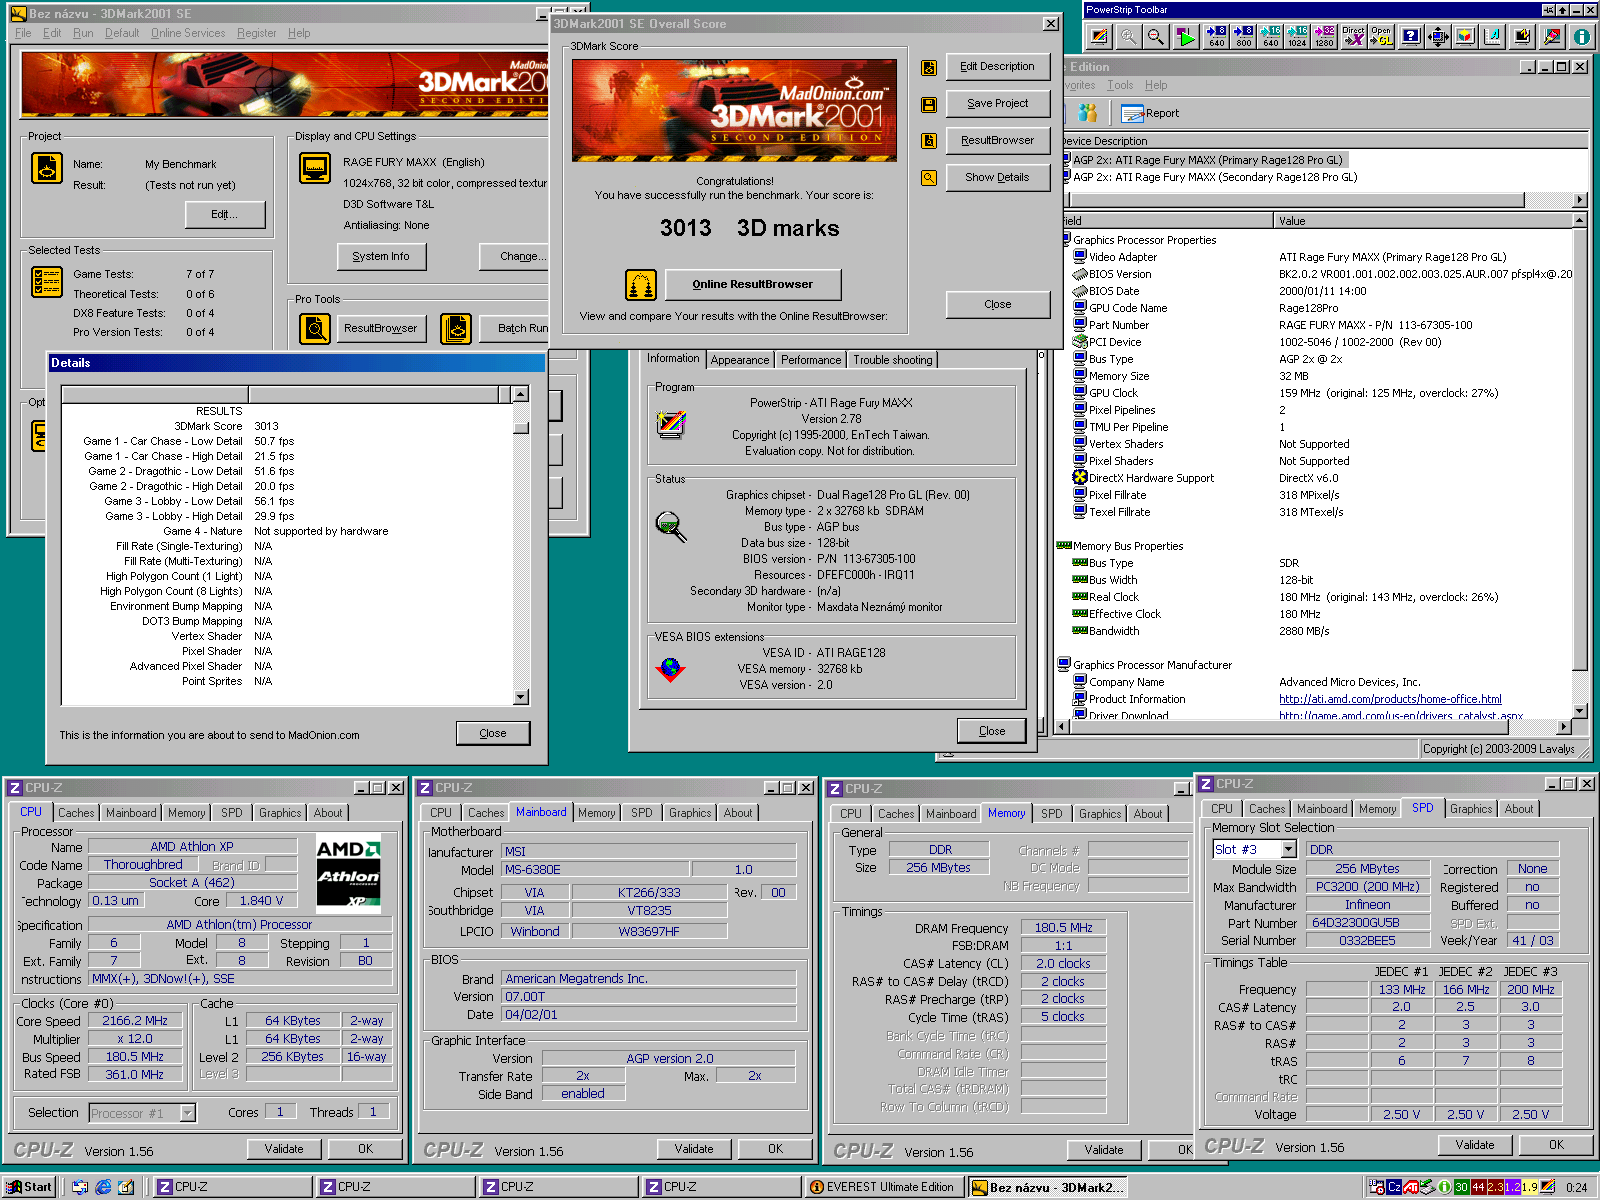Switch to Appearance tab in PowerStrip dialog
Image resolution: width=1600 pixels, height=1200 pixels.
coord(740,360)
